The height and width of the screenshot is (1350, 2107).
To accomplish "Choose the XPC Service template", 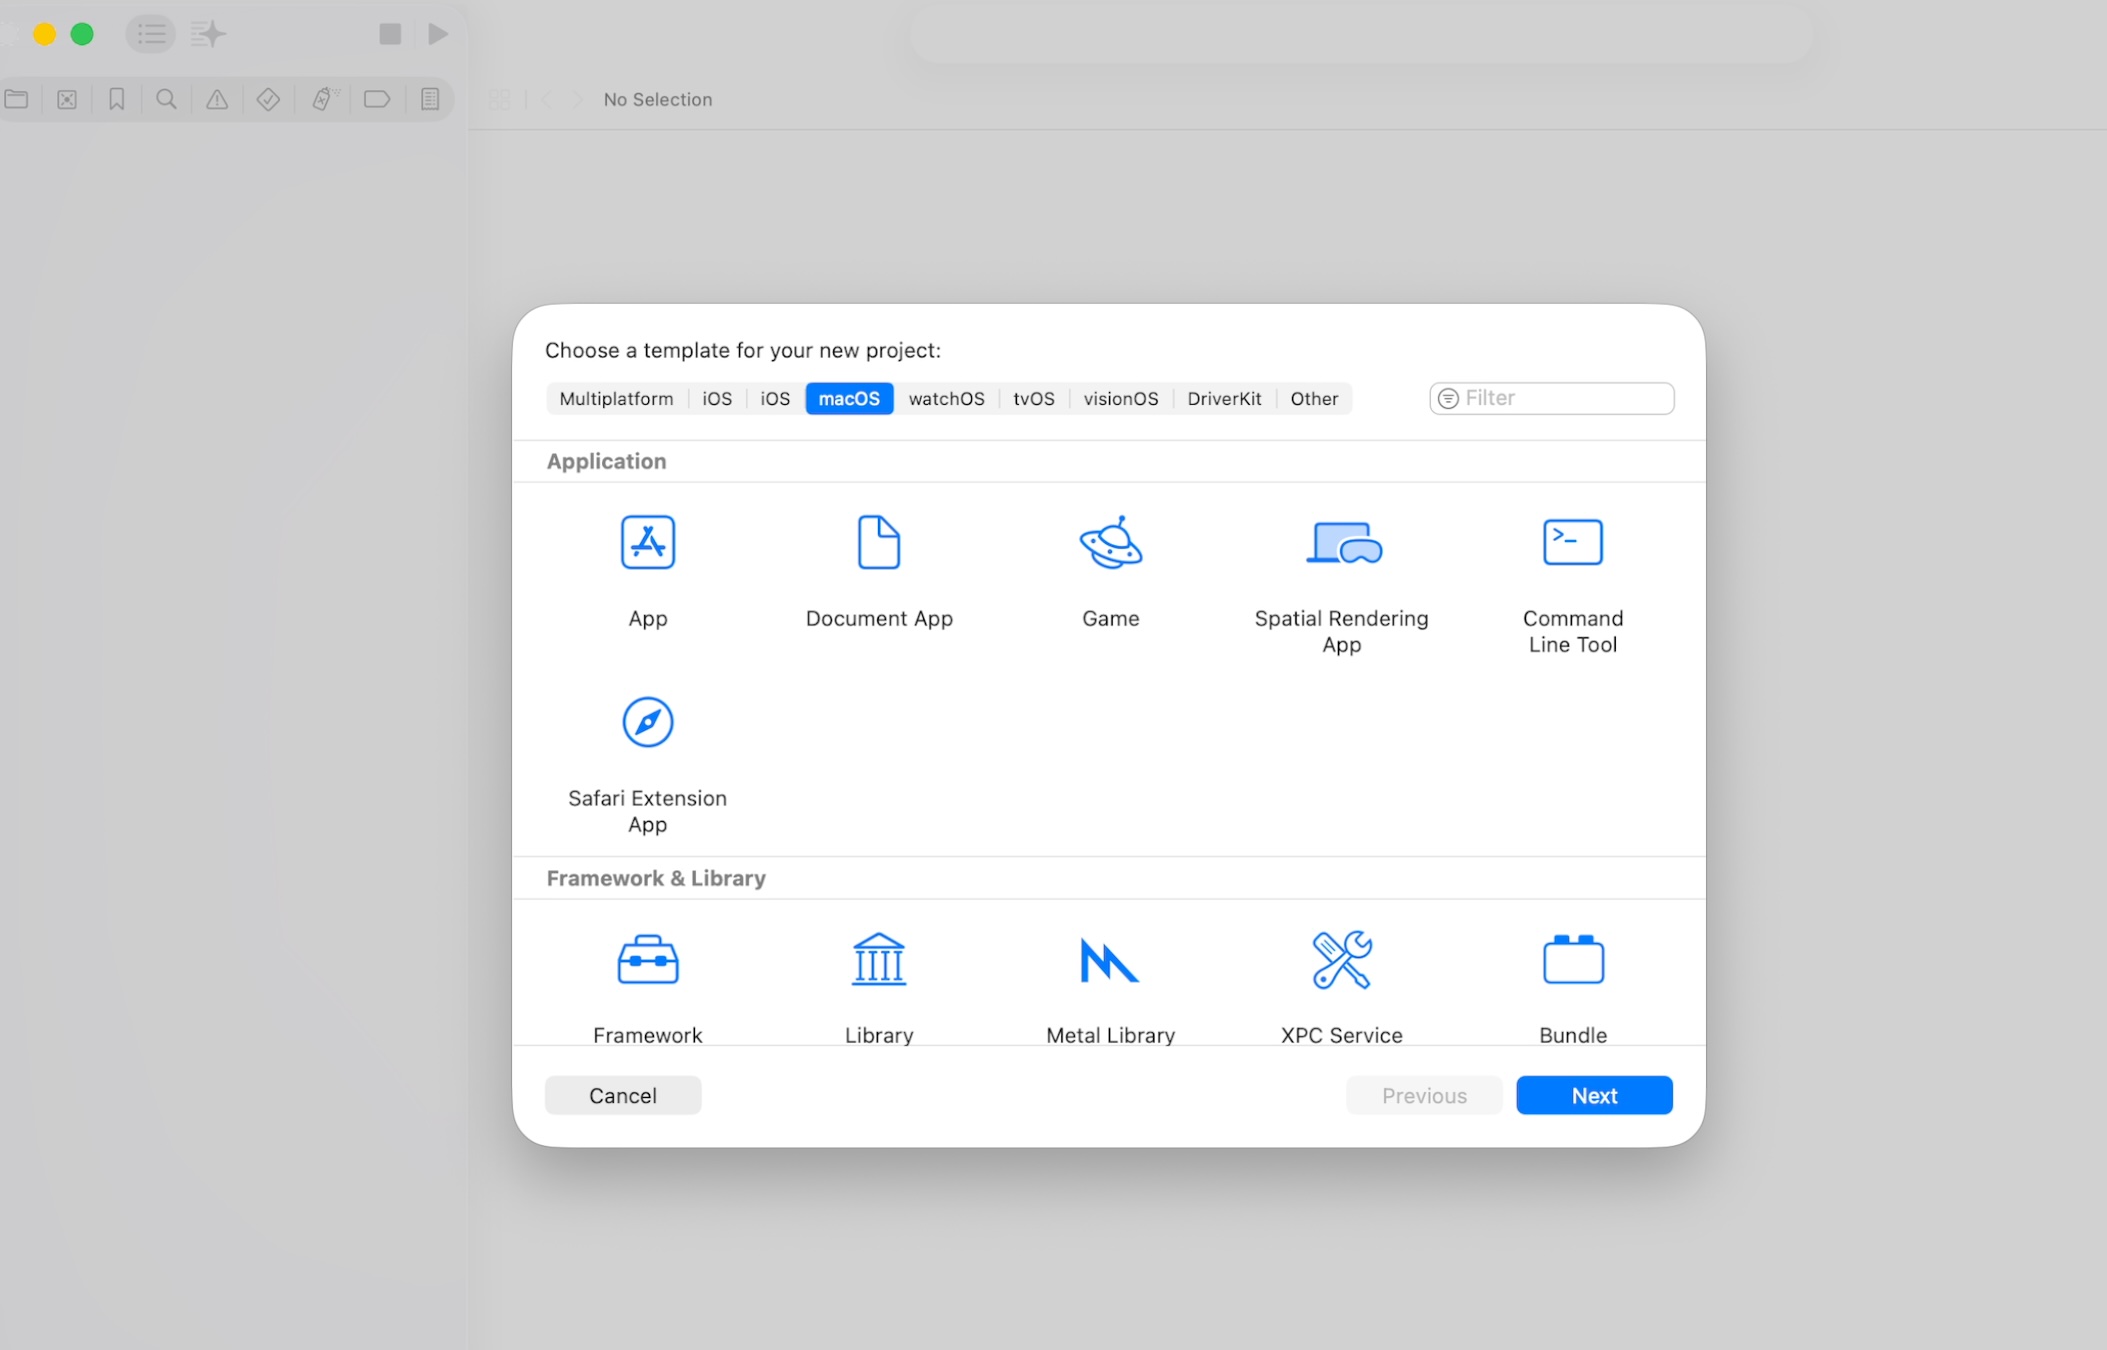I will click(x=1341, y=961).
